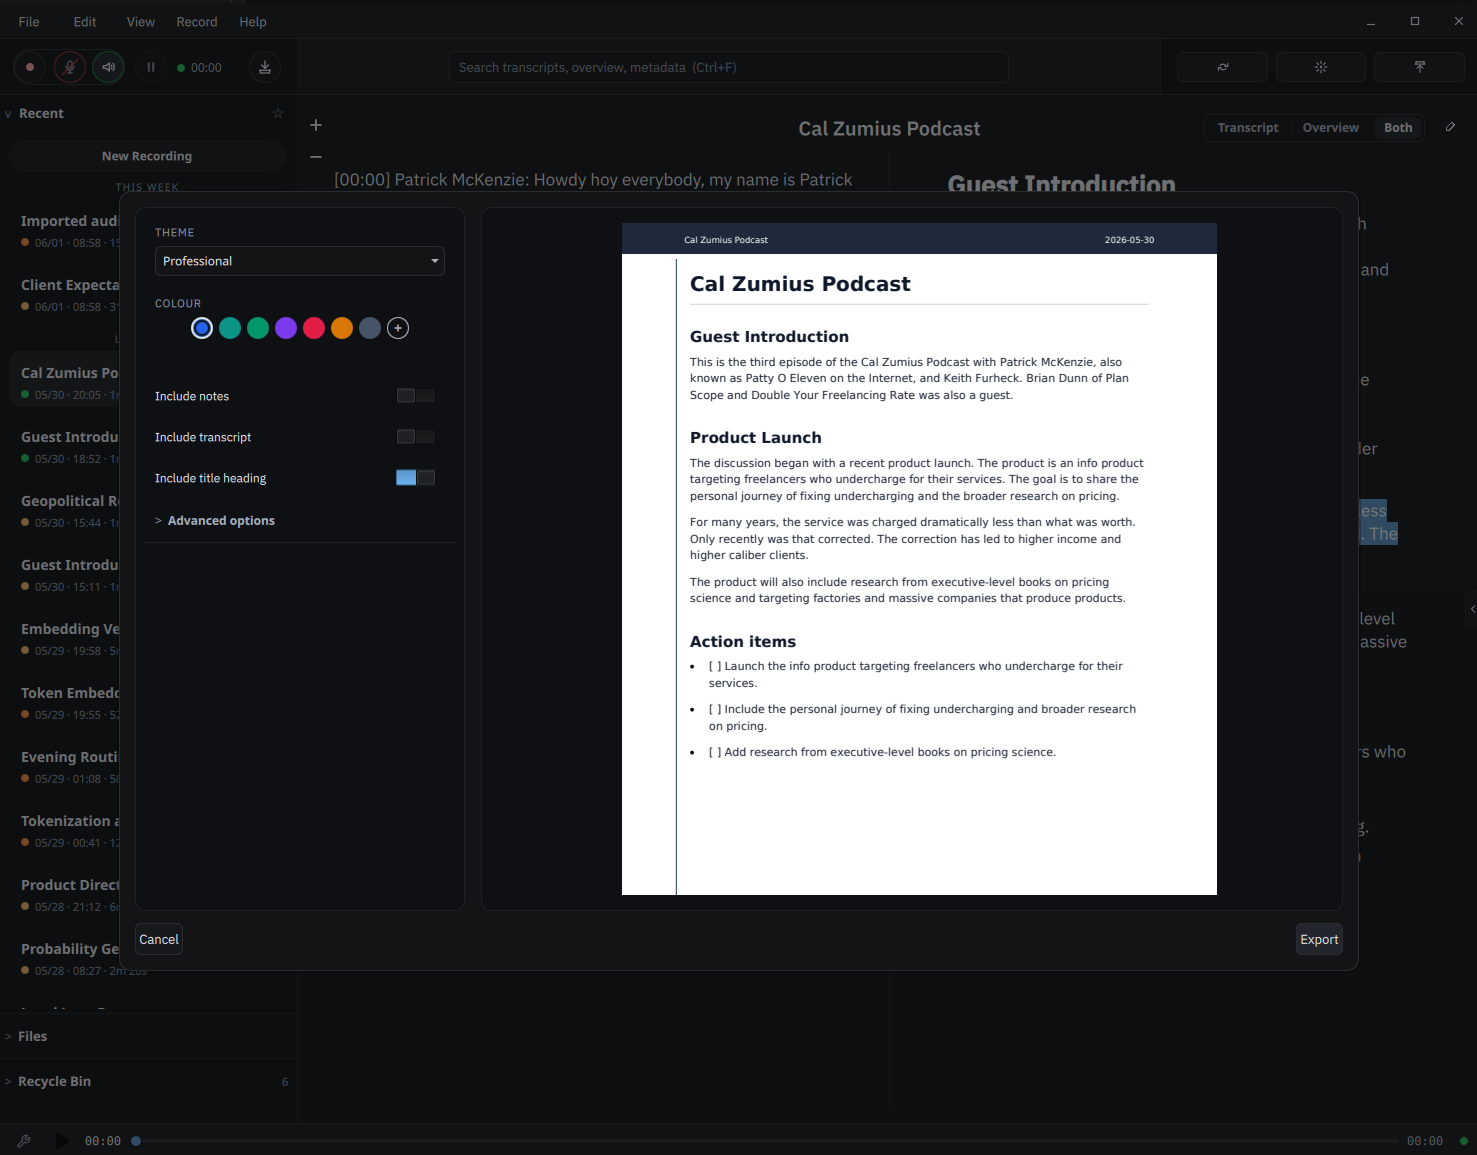Select the orange colour swatch
Screen dimensions: 1477x1155
tap(342, 328)
